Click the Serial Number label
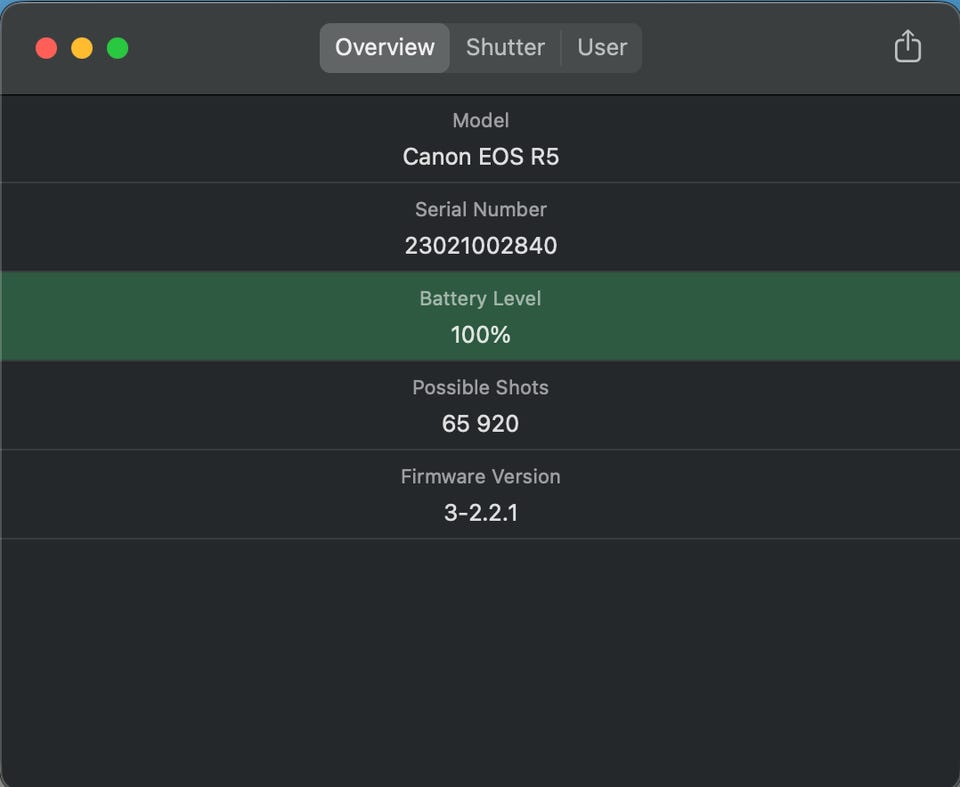960x787 pixels. [480, 209]
